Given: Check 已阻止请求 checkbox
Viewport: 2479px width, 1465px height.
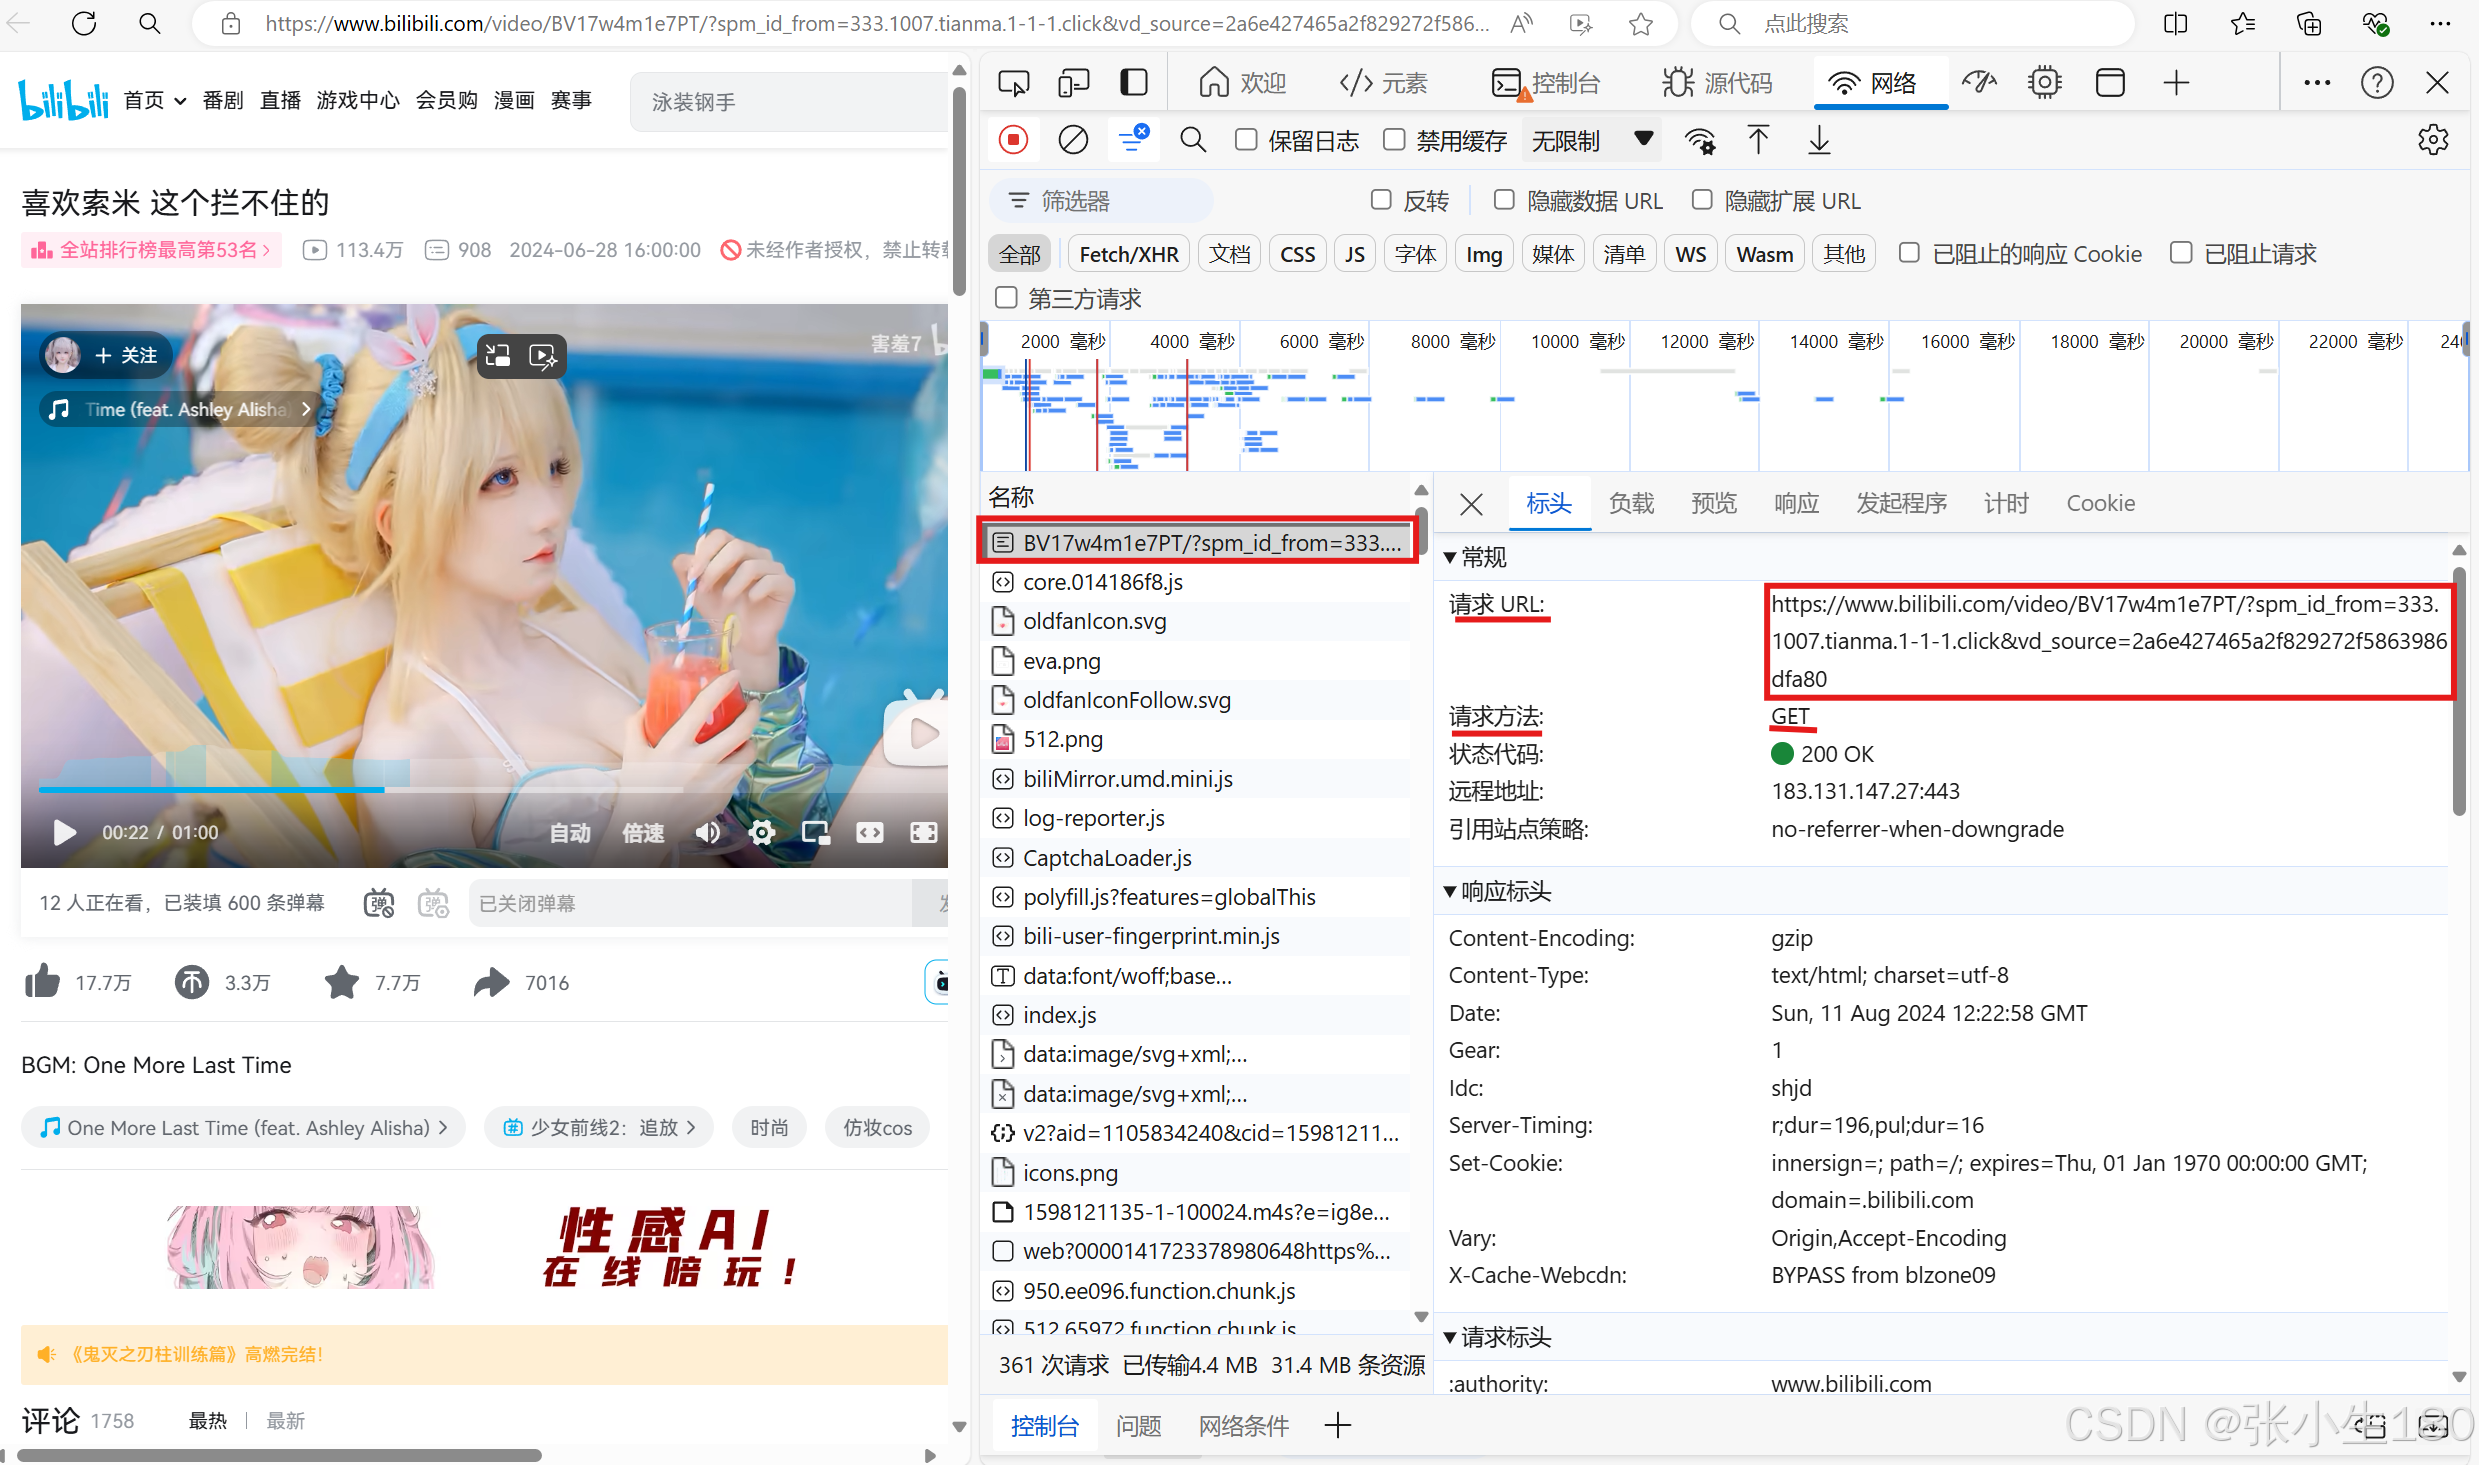Looking at the screenshot, I should 2181,253.
